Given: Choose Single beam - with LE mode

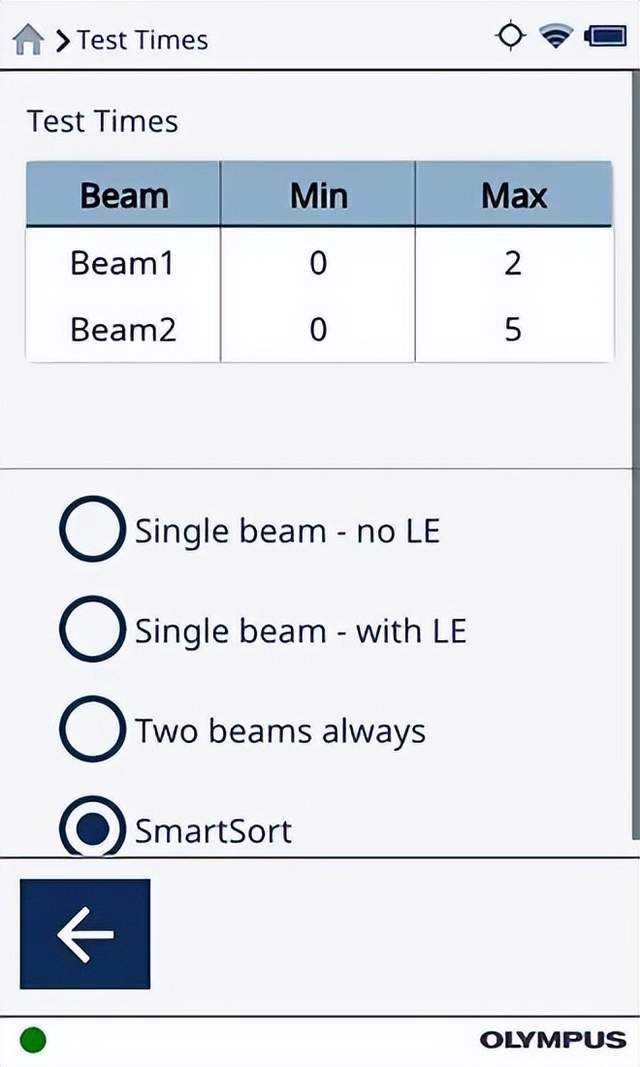Looking at the screenshot, I should point(92,630).
